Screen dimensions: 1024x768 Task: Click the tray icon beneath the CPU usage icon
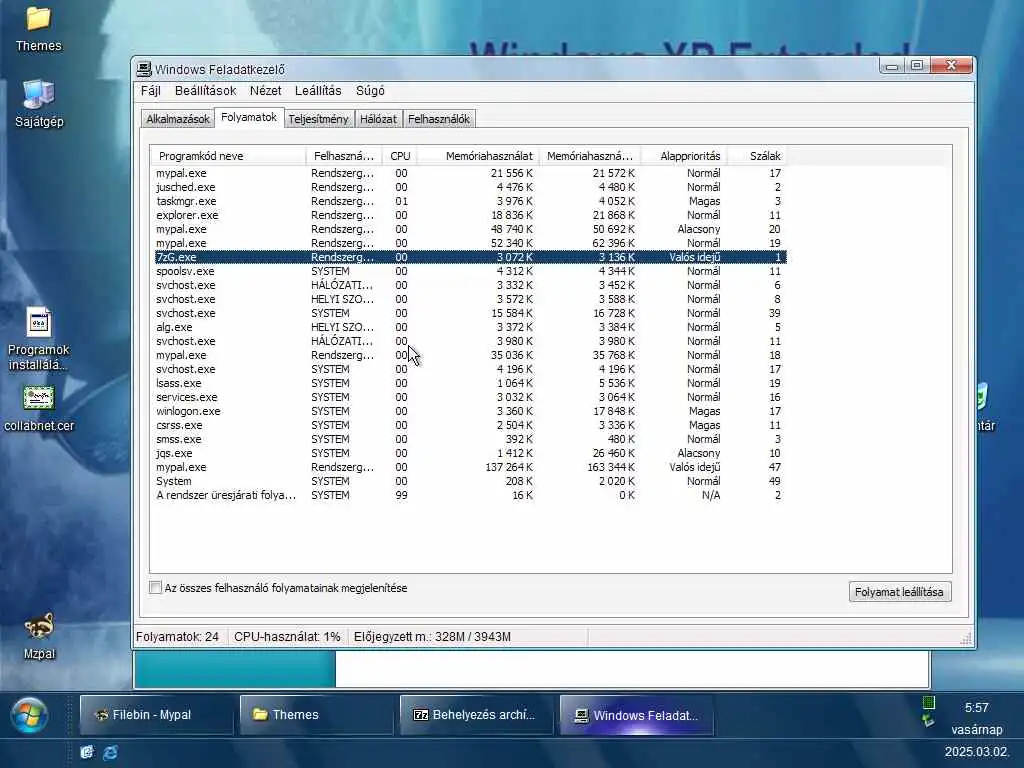pos(929,720)
